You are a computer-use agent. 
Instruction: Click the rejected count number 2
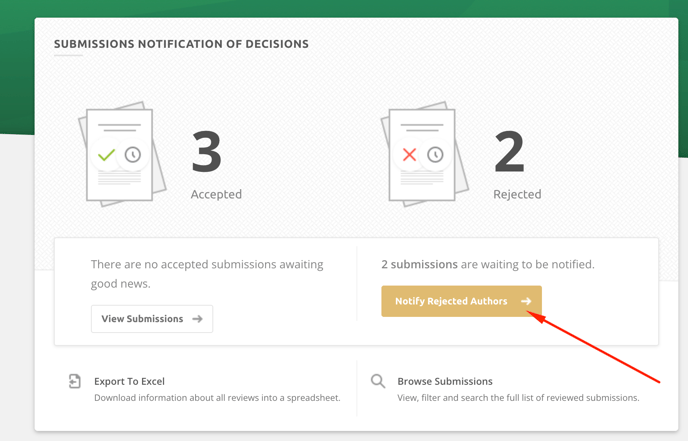tap(509, 152)
